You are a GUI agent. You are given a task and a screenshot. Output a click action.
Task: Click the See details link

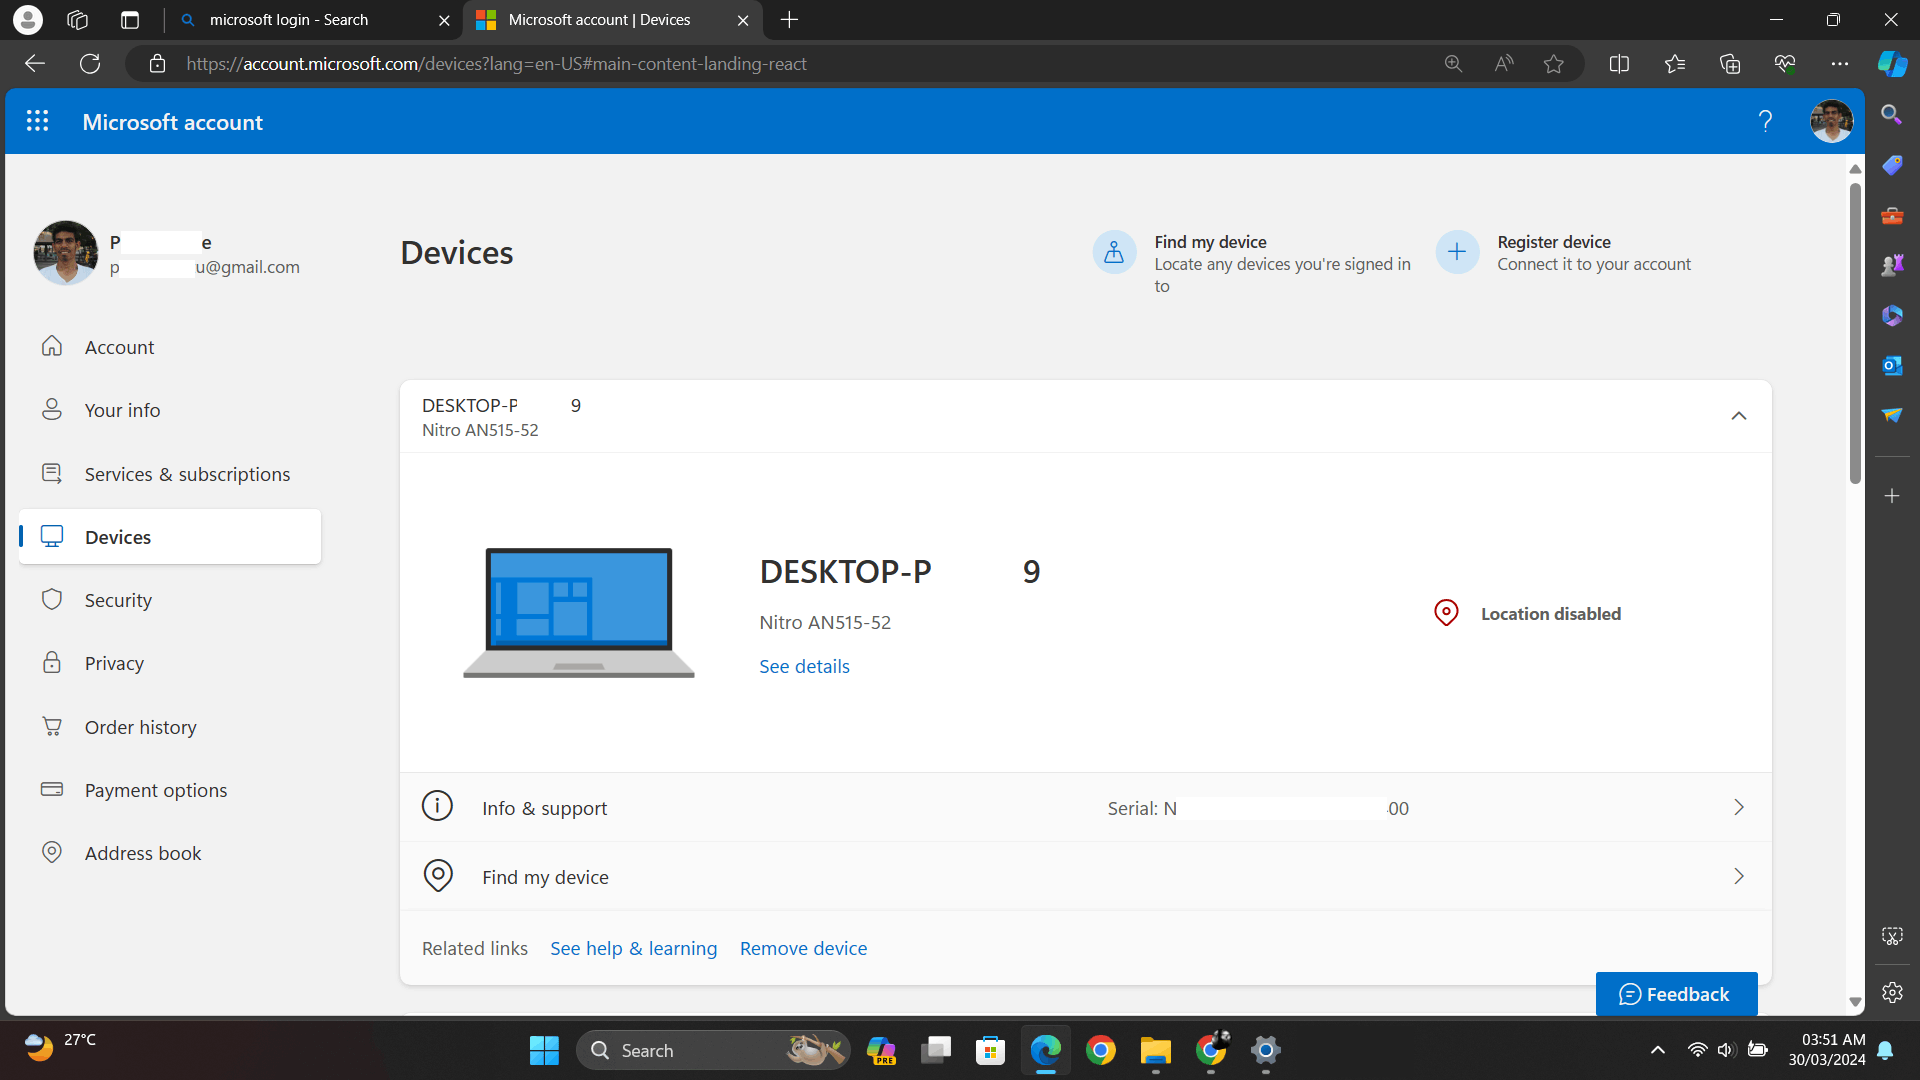click(804, 666)
